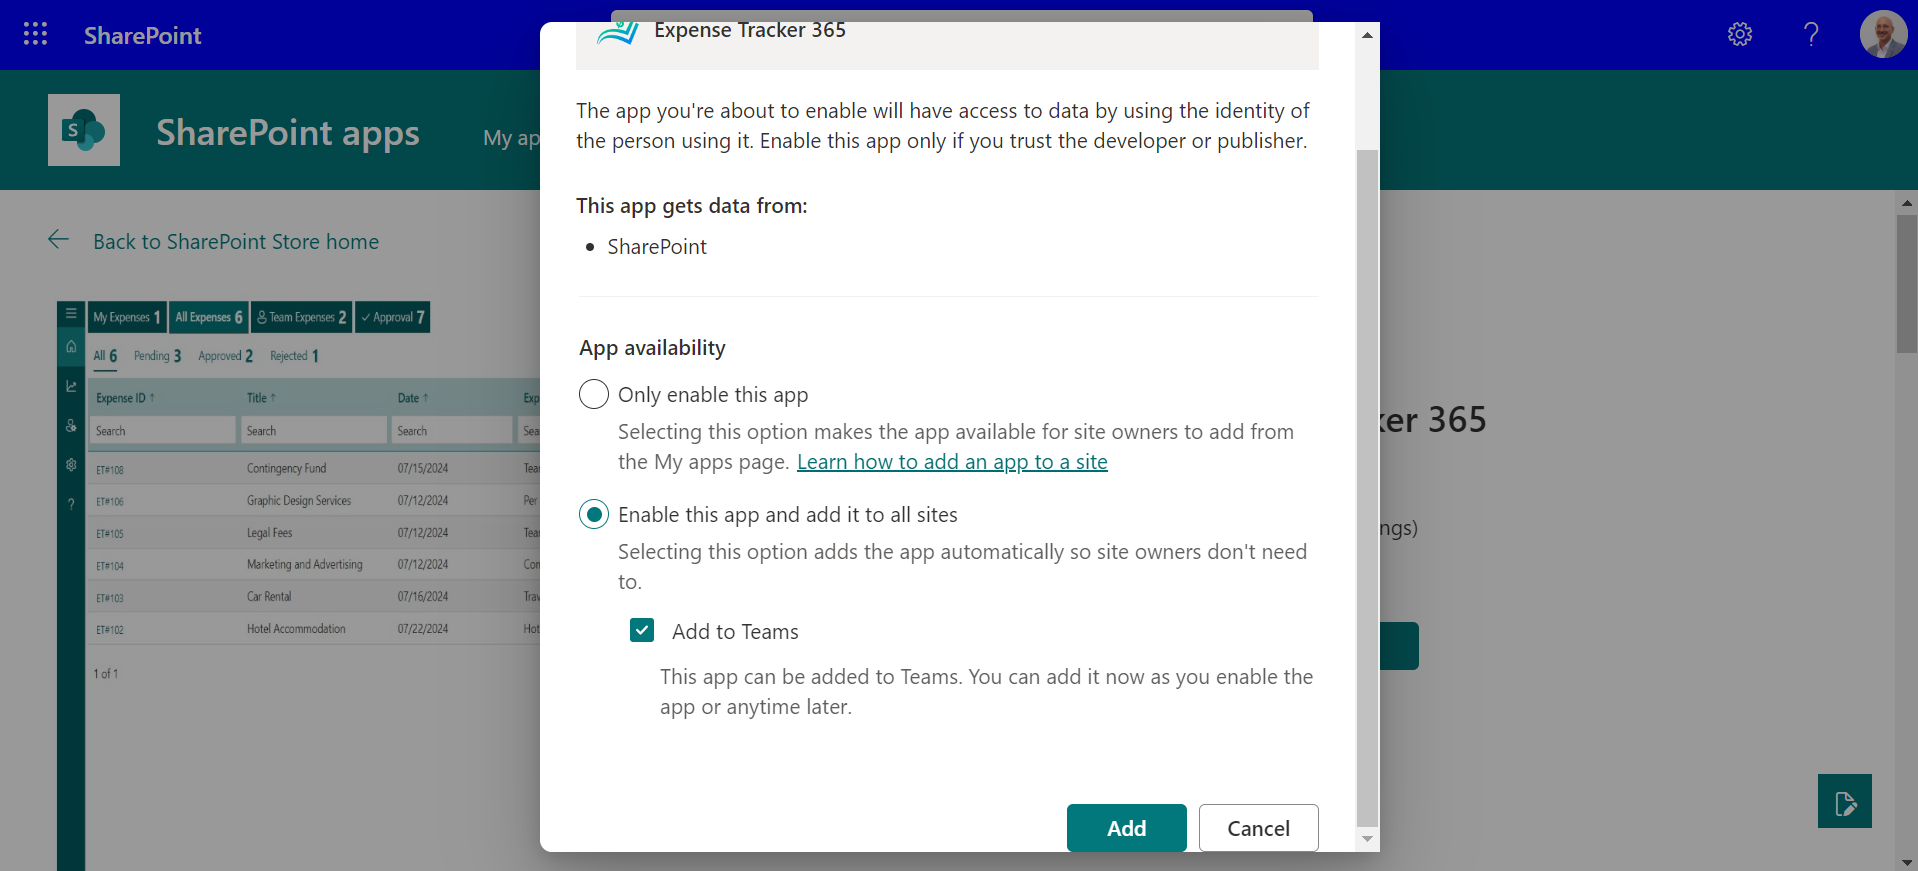Click the Expense Tracker 365 app logo
This screenshot has width=1918, height=871.
pyautogui.click(x=618, y=32)
